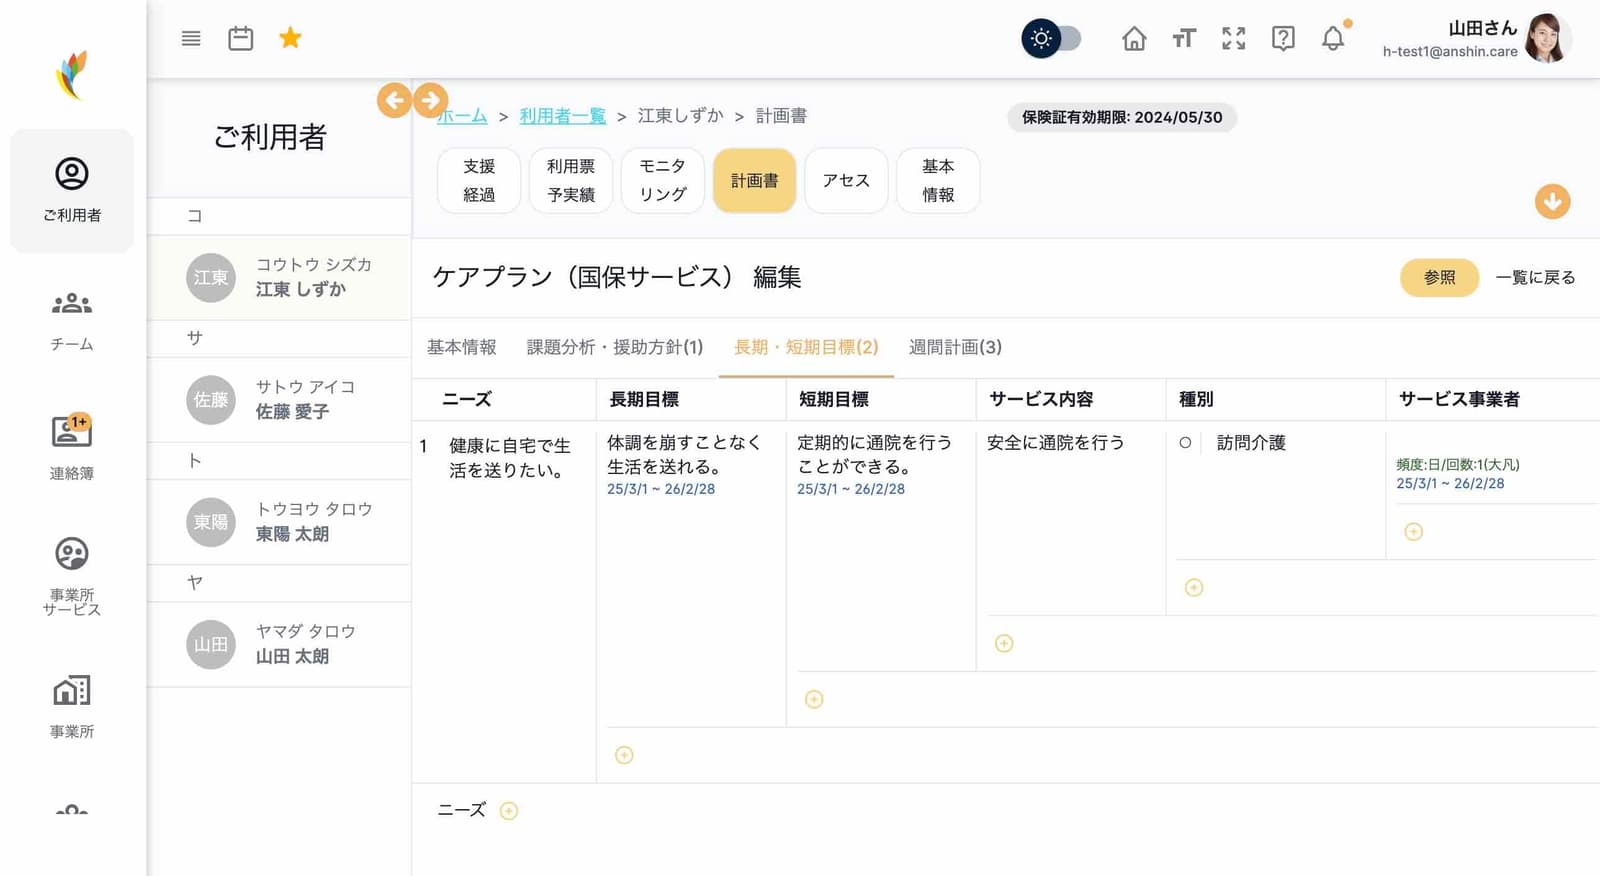Click the need text 健康に自宅で生活を送りたい。

click(510, 458)
